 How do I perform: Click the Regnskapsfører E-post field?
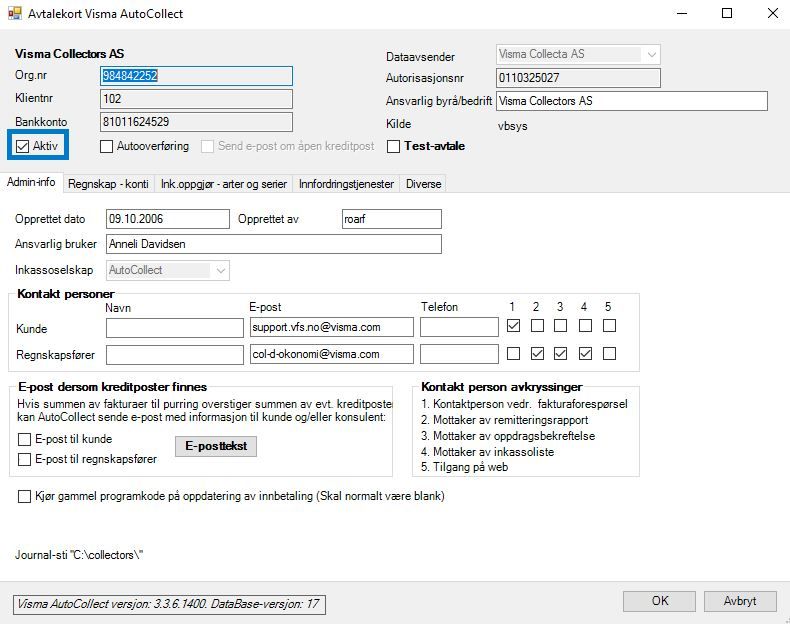[332, 354]
